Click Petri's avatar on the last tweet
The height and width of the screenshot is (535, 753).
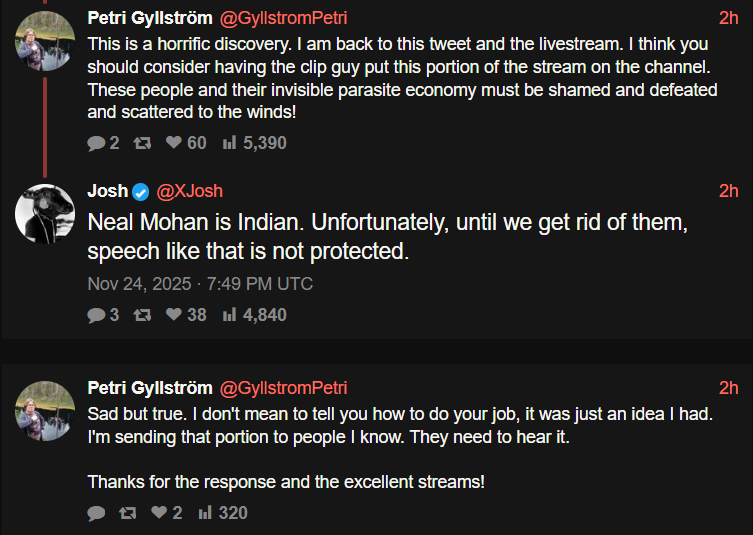(x=43, y=410)
